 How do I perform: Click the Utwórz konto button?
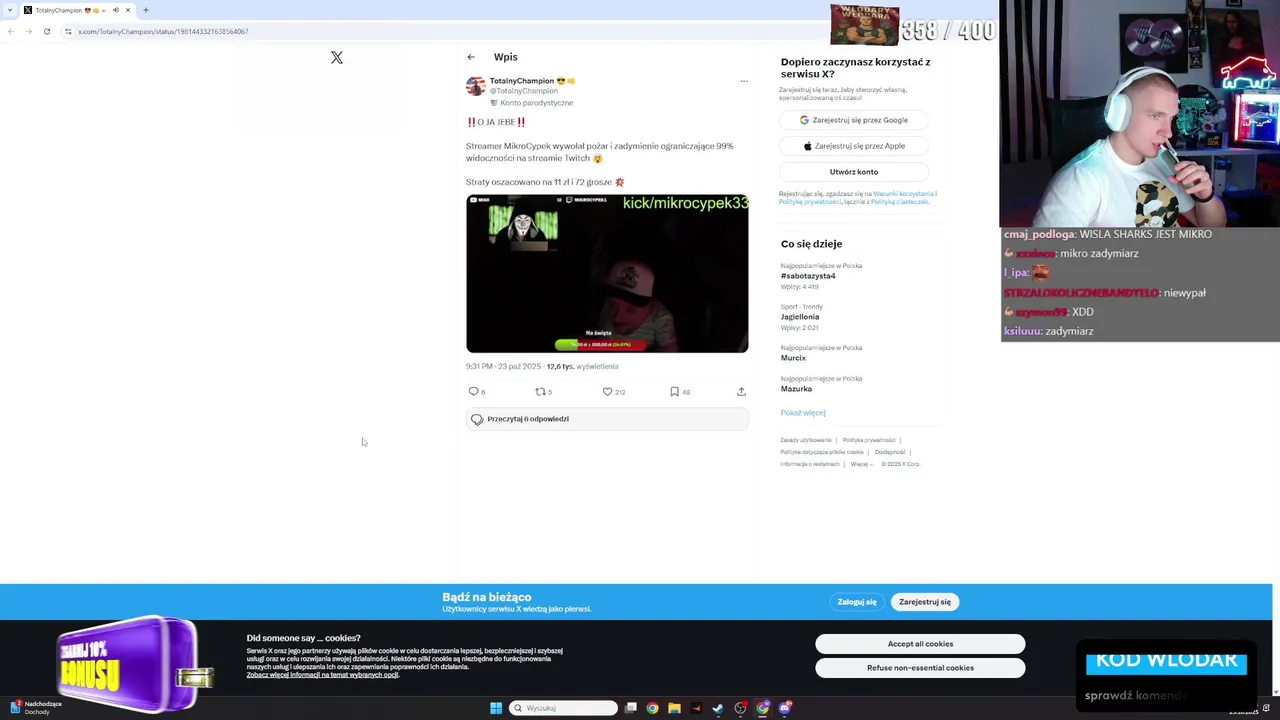(x=854, y=172)
